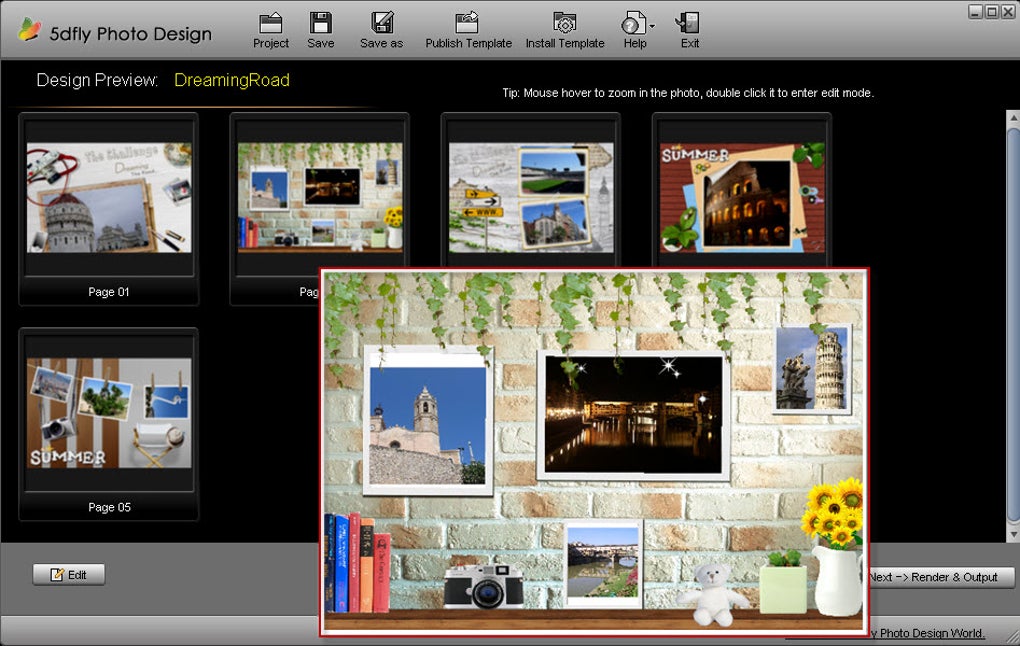
Task: Open the Project toolbar icon
Action: tap(270, 23)
